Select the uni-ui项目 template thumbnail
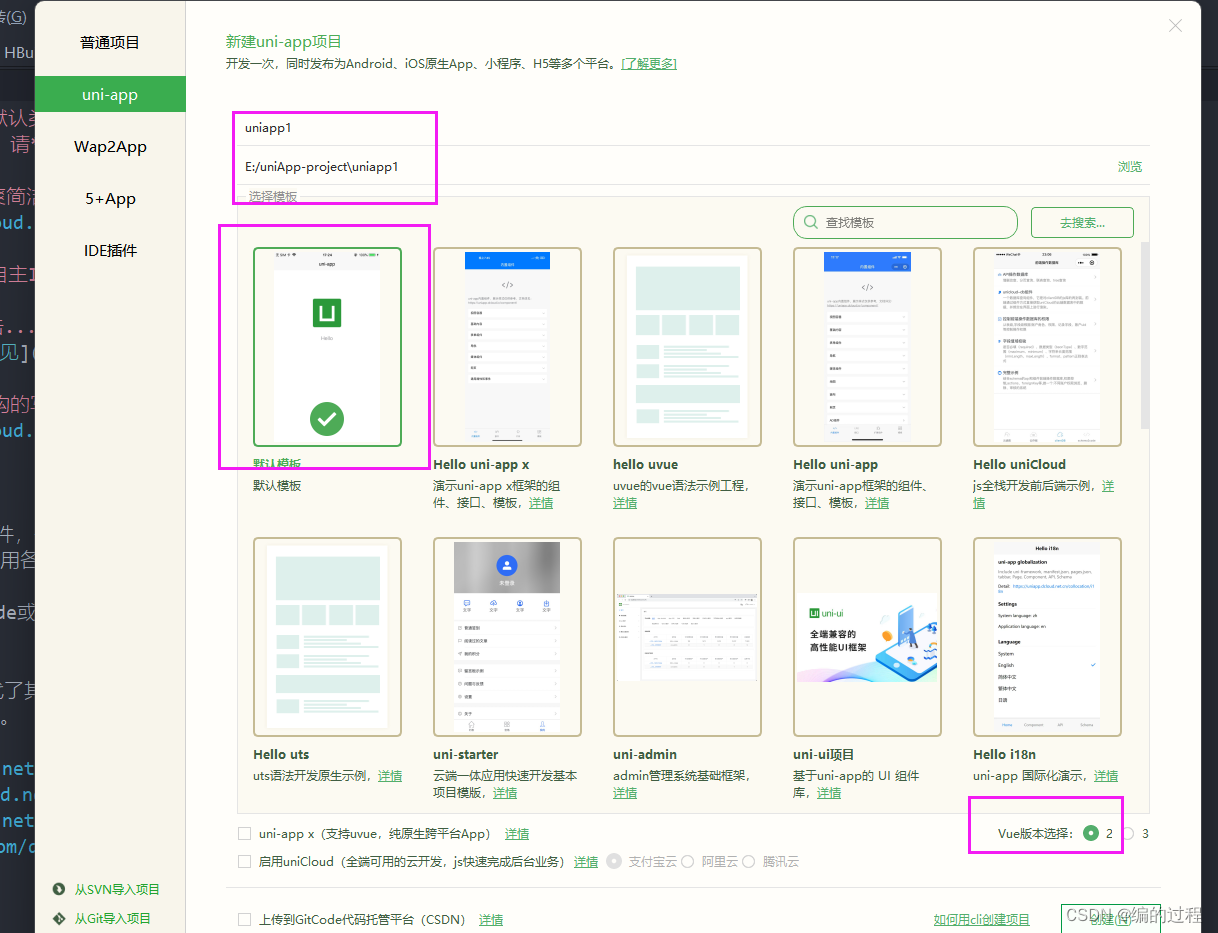The image size is (1218, 933). 867,637
